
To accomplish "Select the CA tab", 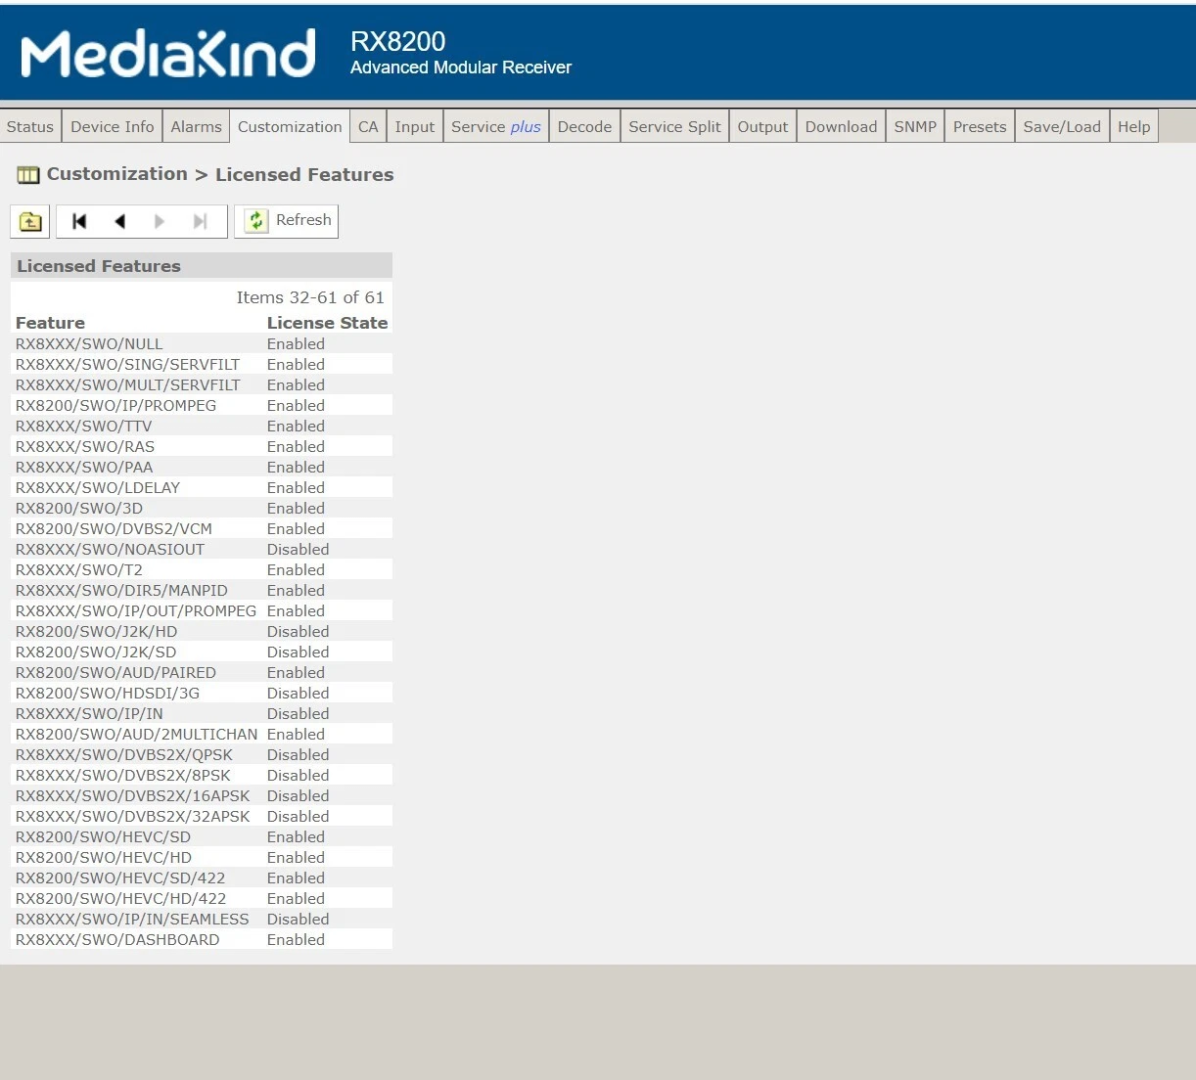I will click(368, 127).
